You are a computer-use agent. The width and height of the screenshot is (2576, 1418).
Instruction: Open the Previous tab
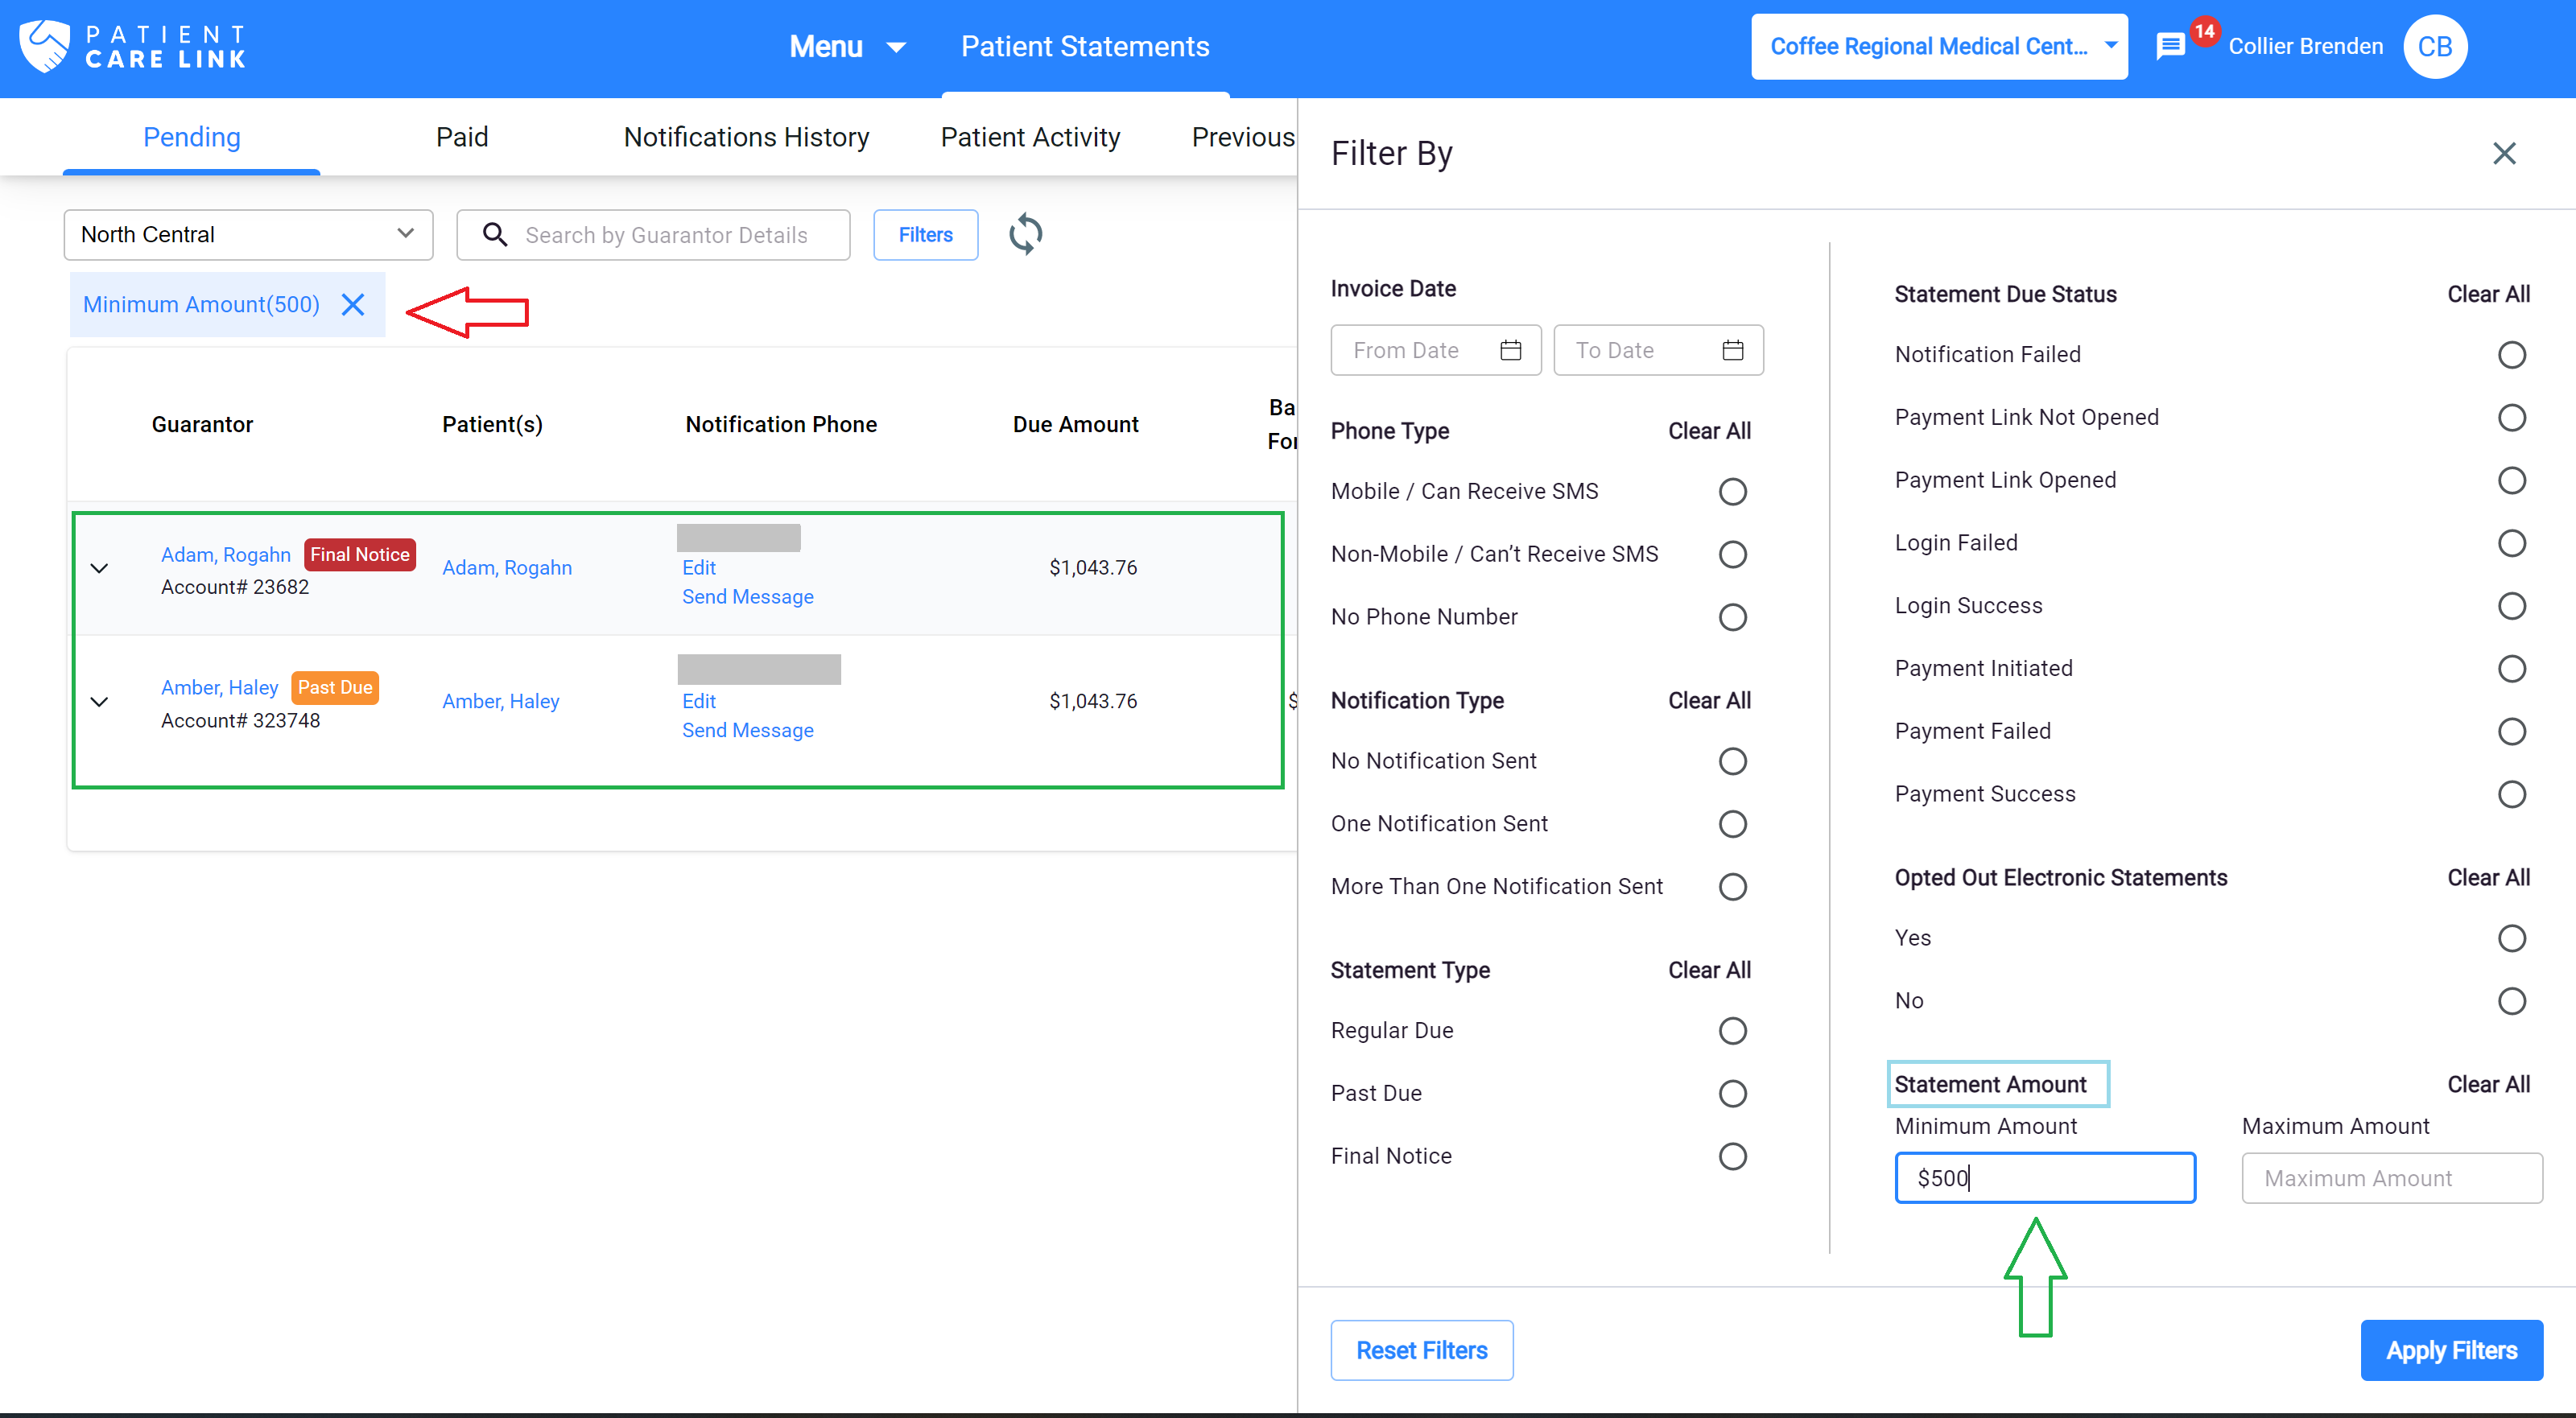click(x=1242, y=137)
